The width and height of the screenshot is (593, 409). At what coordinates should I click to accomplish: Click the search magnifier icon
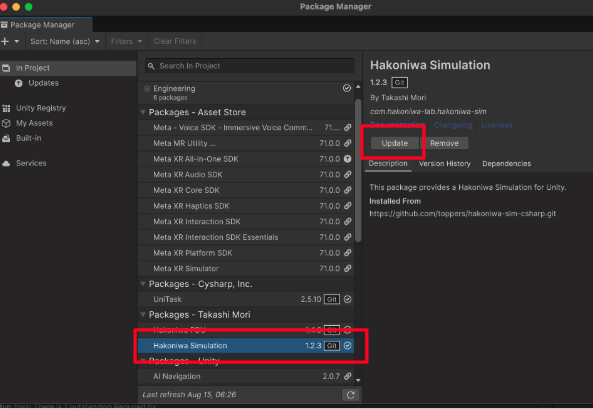pos(151,66)
